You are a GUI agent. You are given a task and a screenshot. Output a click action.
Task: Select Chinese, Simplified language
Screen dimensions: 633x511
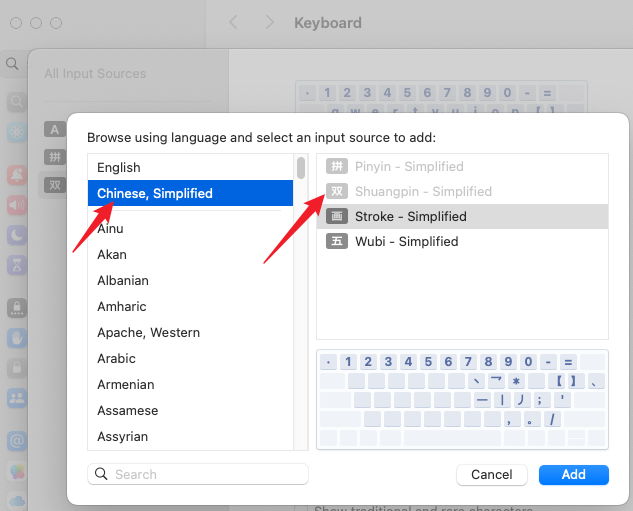click(x=155, y=193)
